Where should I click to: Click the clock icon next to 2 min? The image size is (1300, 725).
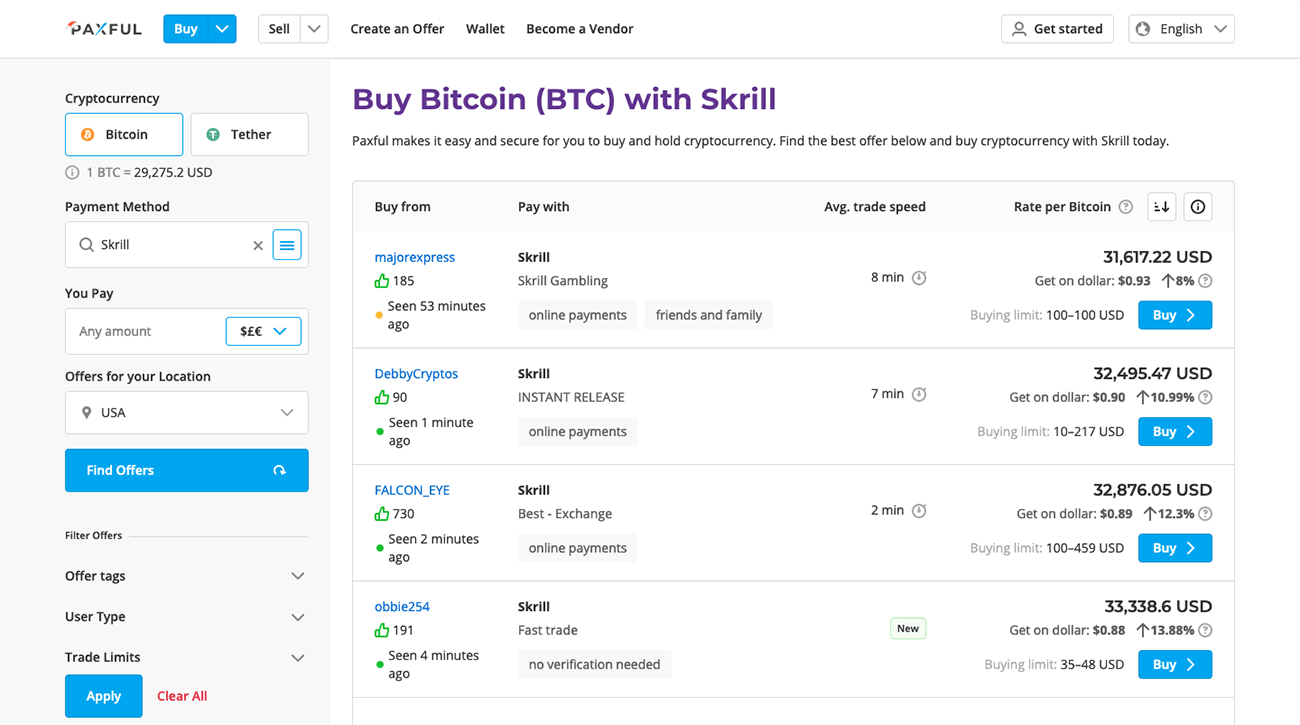(919, 510)
